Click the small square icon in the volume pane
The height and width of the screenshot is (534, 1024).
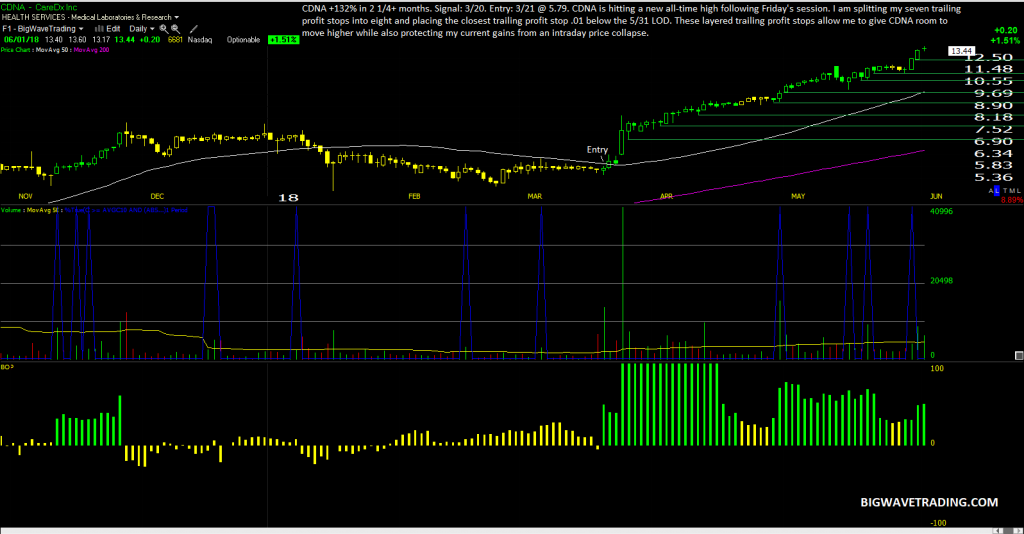[1019, 355]
